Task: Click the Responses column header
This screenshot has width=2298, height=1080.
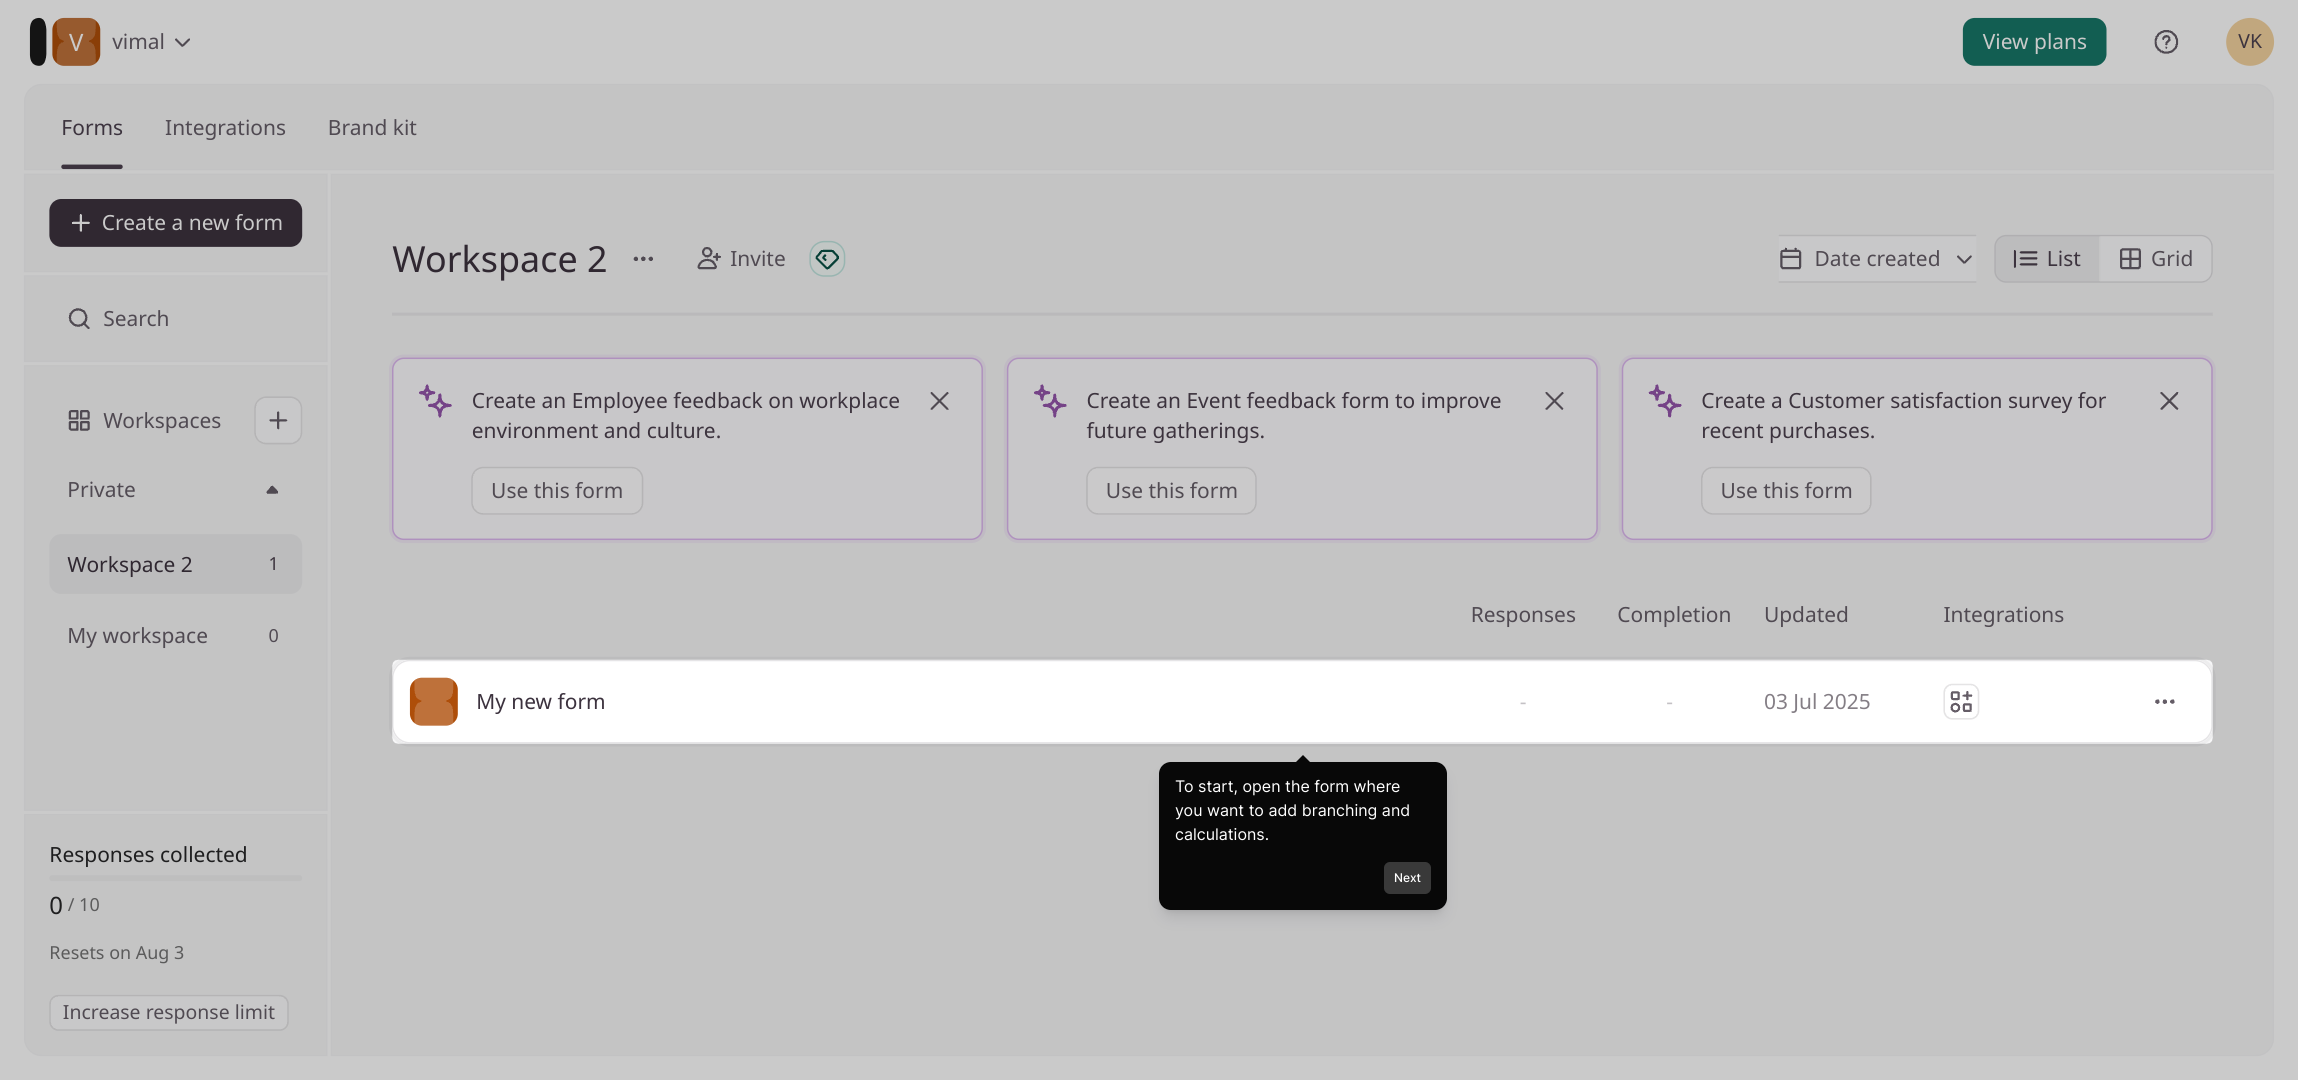Action: point(1523,615)
